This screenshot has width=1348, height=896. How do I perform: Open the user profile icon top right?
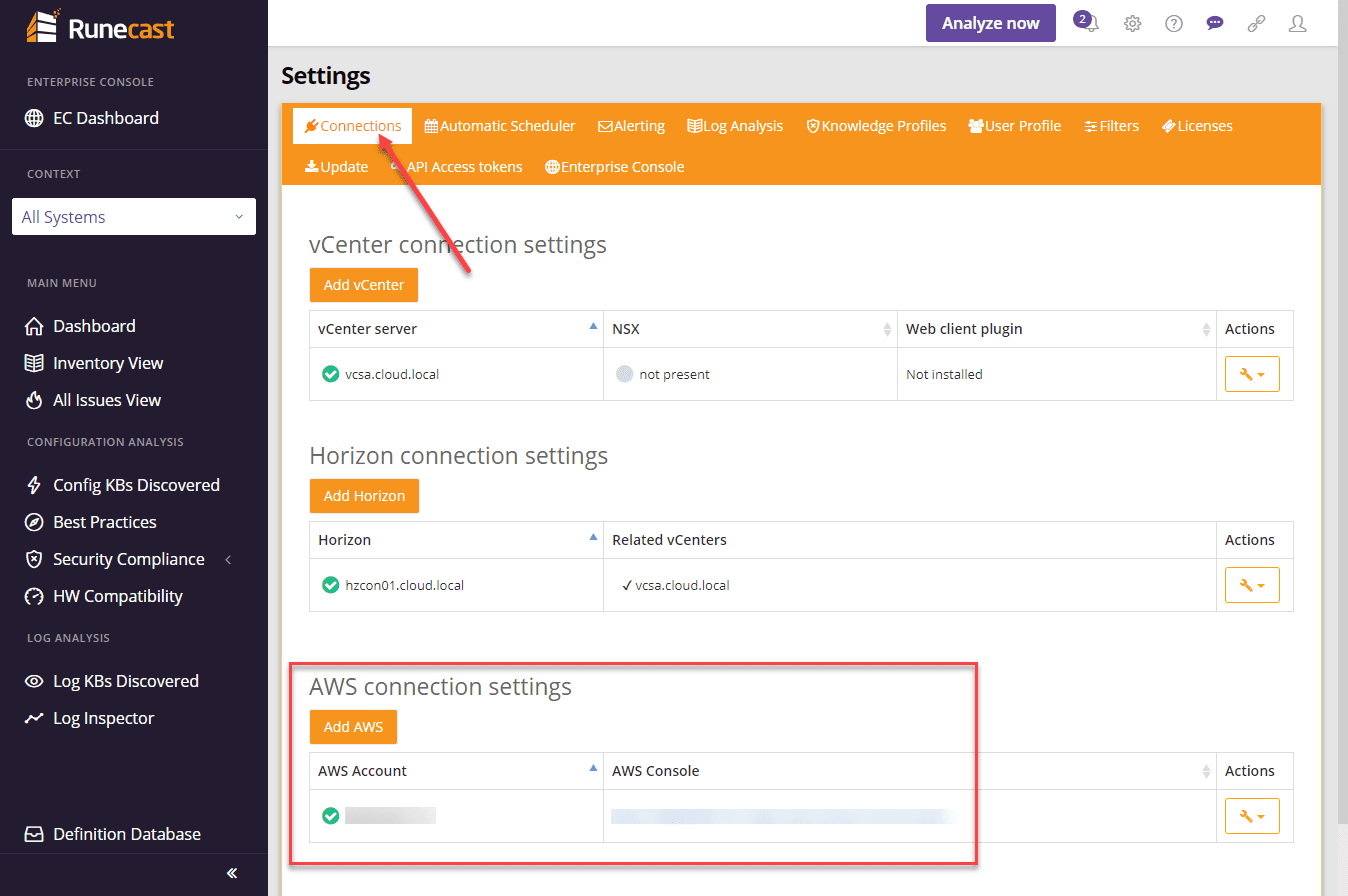1297,22
